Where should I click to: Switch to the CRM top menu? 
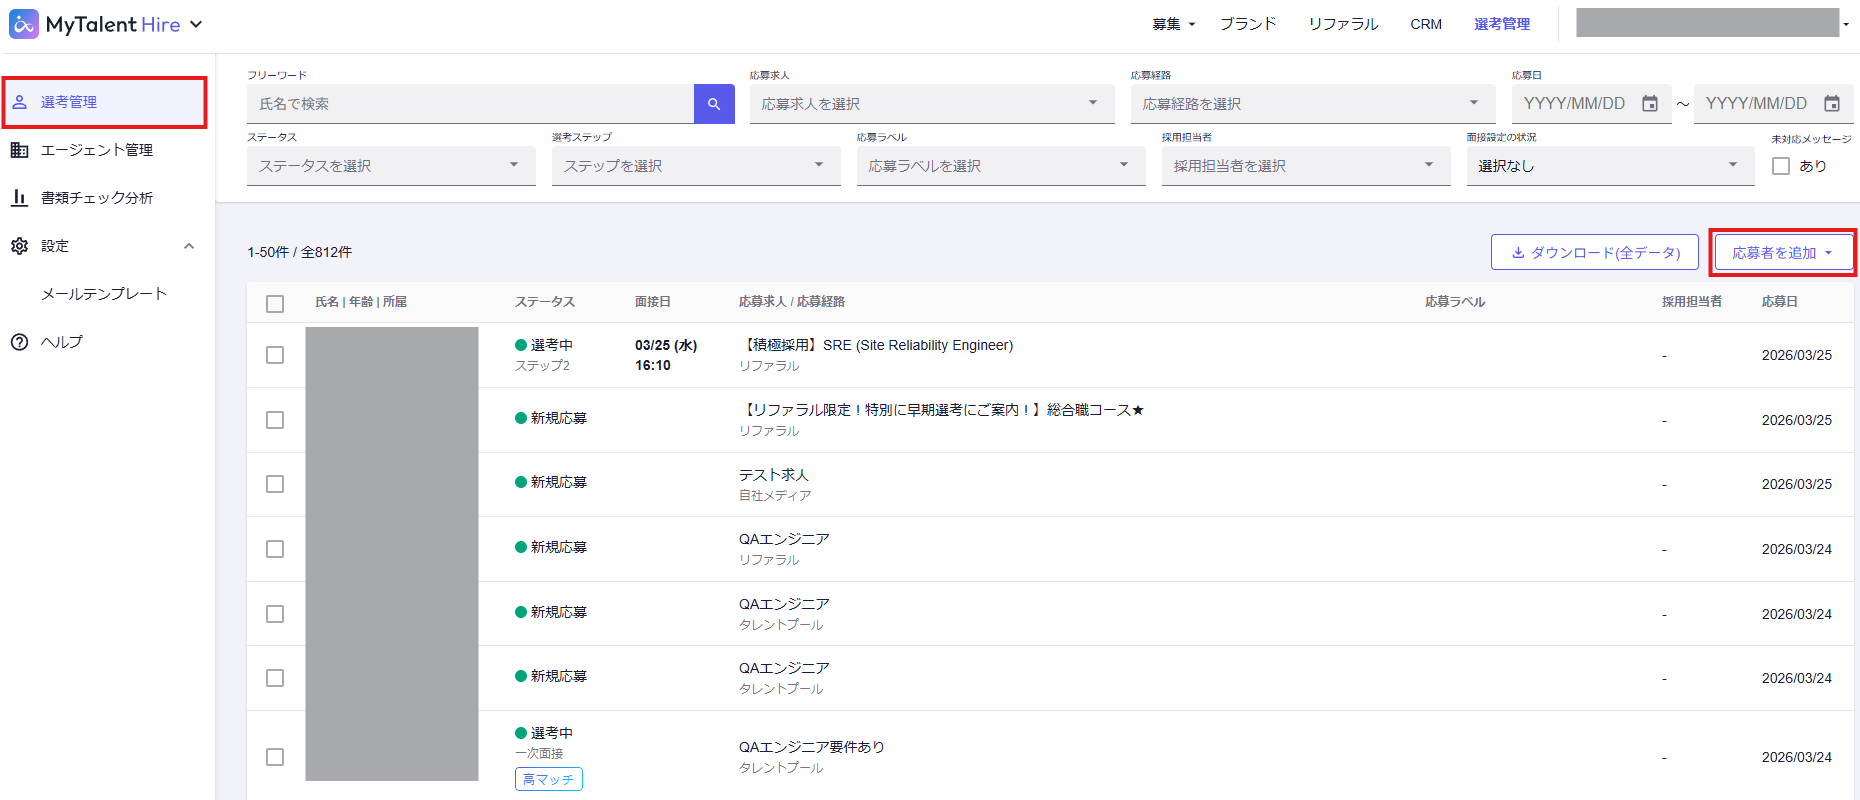pyautogui.click(x=1426, y=24)
